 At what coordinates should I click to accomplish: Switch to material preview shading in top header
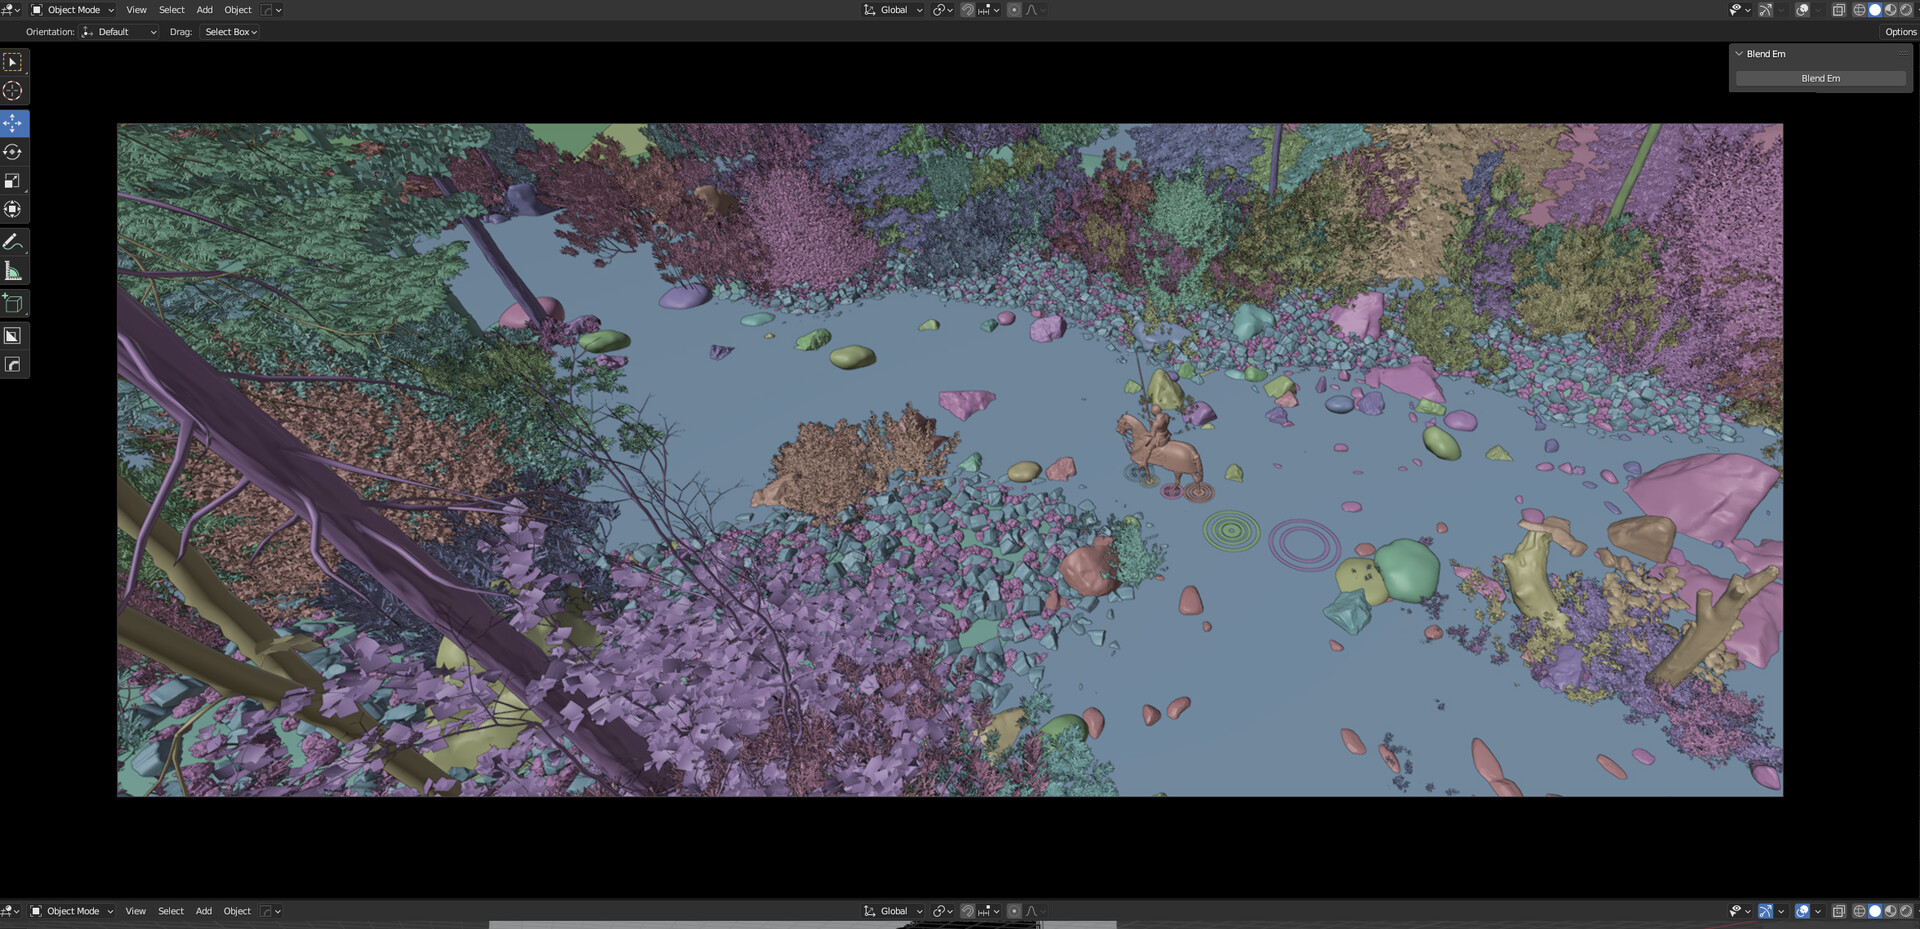coord(1890,10)
